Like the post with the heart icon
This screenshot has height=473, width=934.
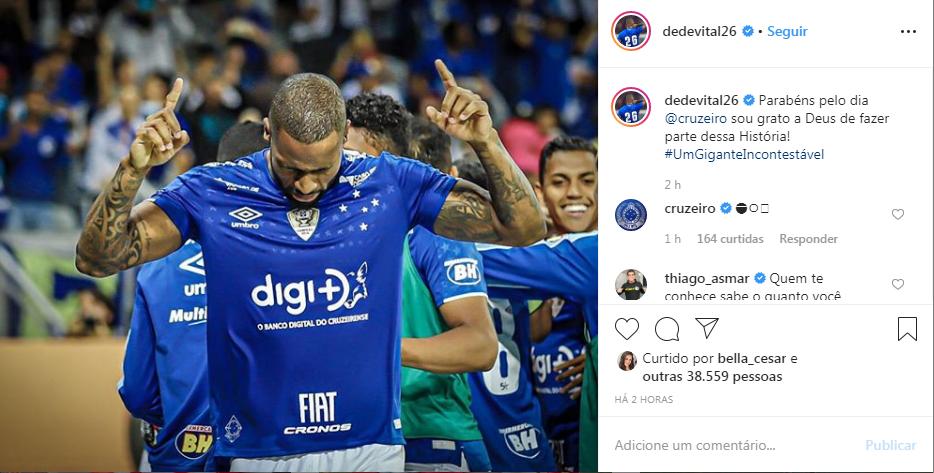tap(627, 329)
